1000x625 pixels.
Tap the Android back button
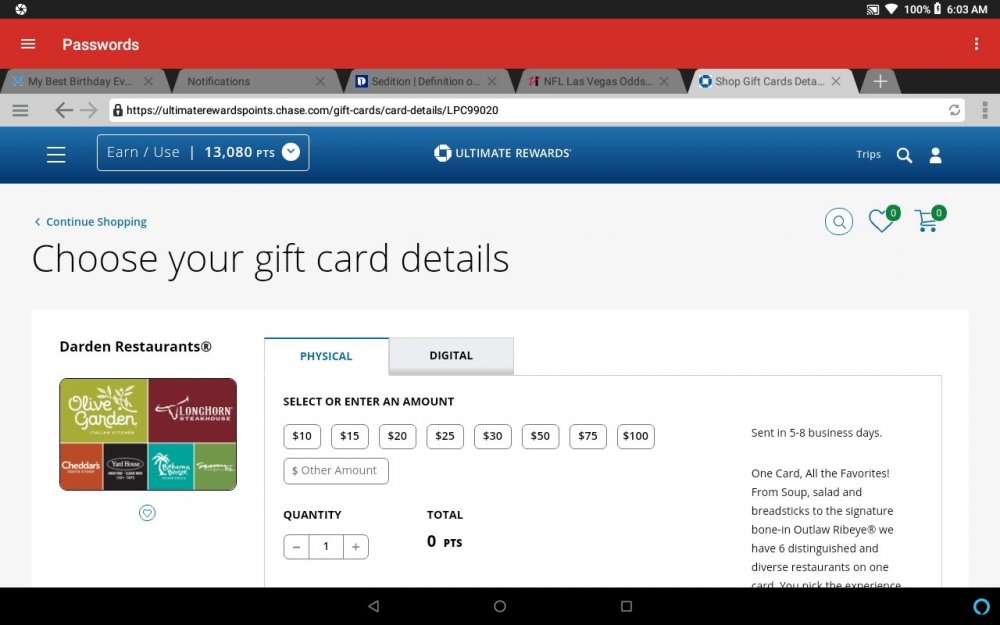coord(374,606)
